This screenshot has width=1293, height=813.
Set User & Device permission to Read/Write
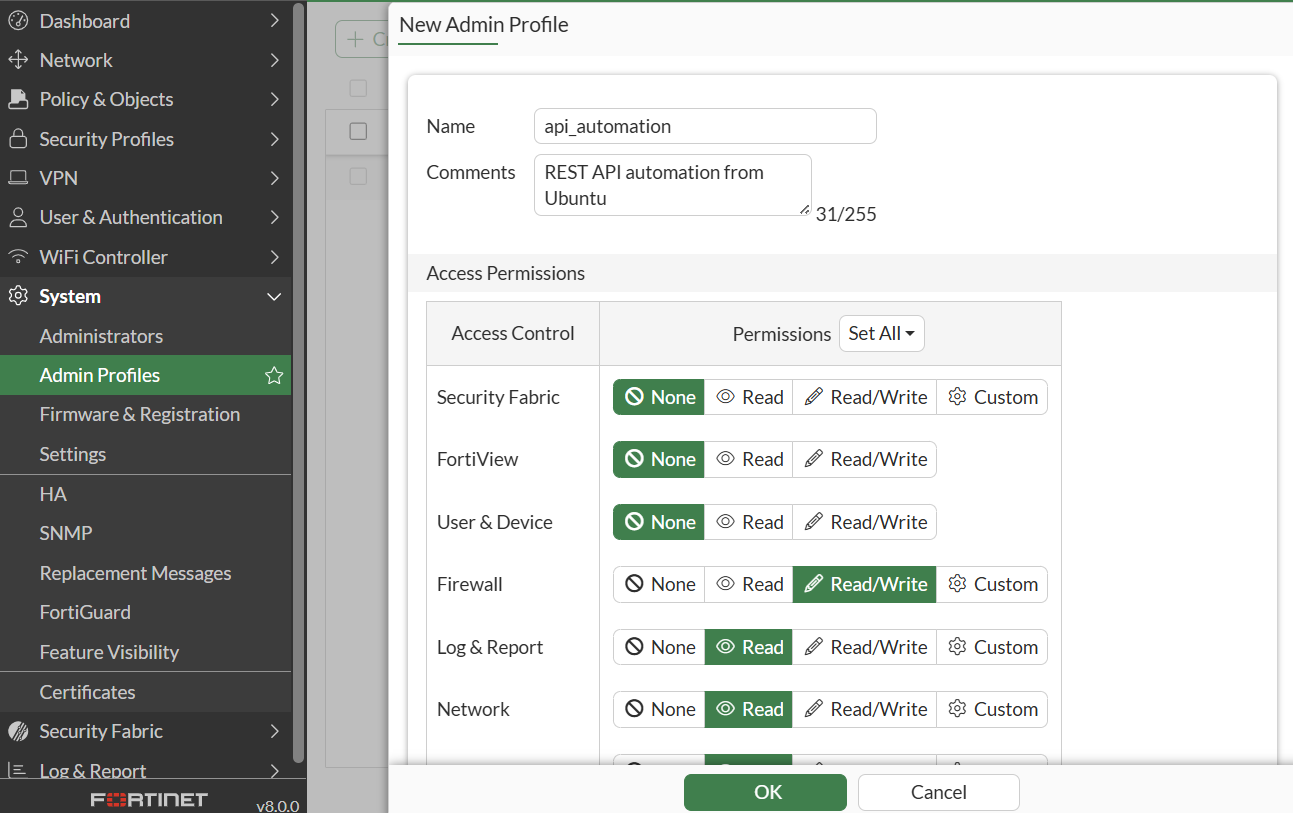(865, 522)
